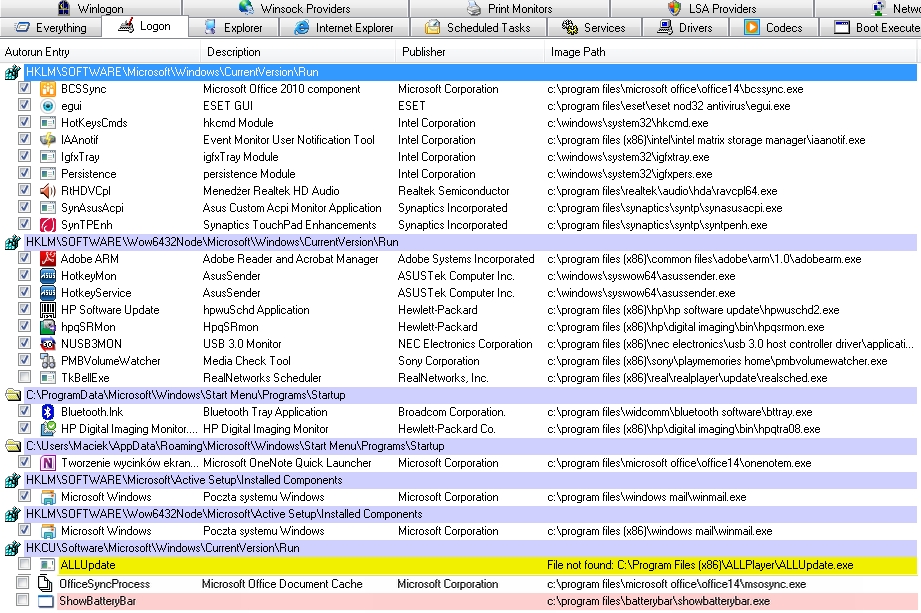This screenshot has height=613, width=921.
Task: Click the HotKeysCmds entry icon
Action: pos(48,123)
